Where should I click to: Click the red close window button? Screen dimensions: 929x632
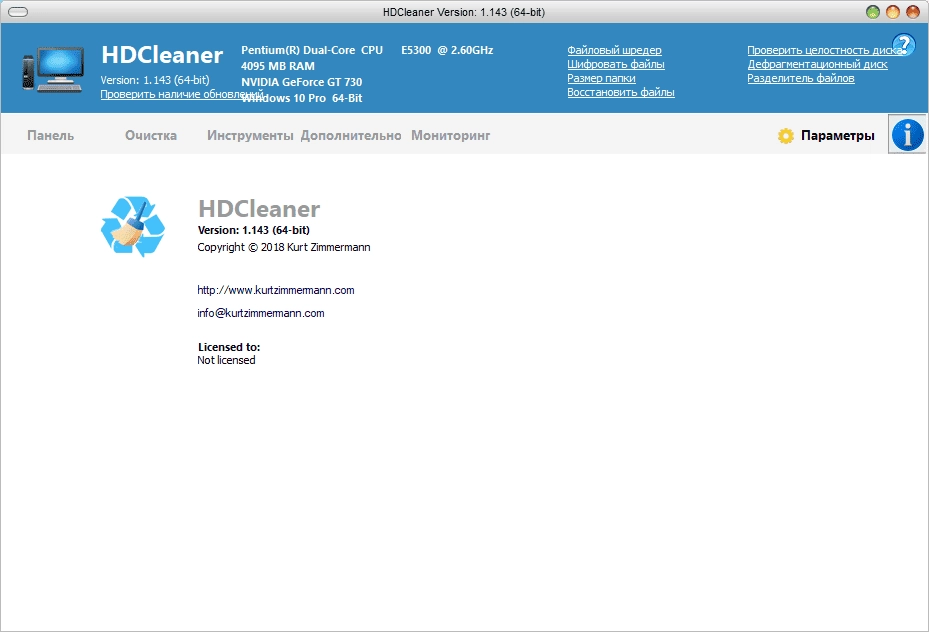pos(913,12)
